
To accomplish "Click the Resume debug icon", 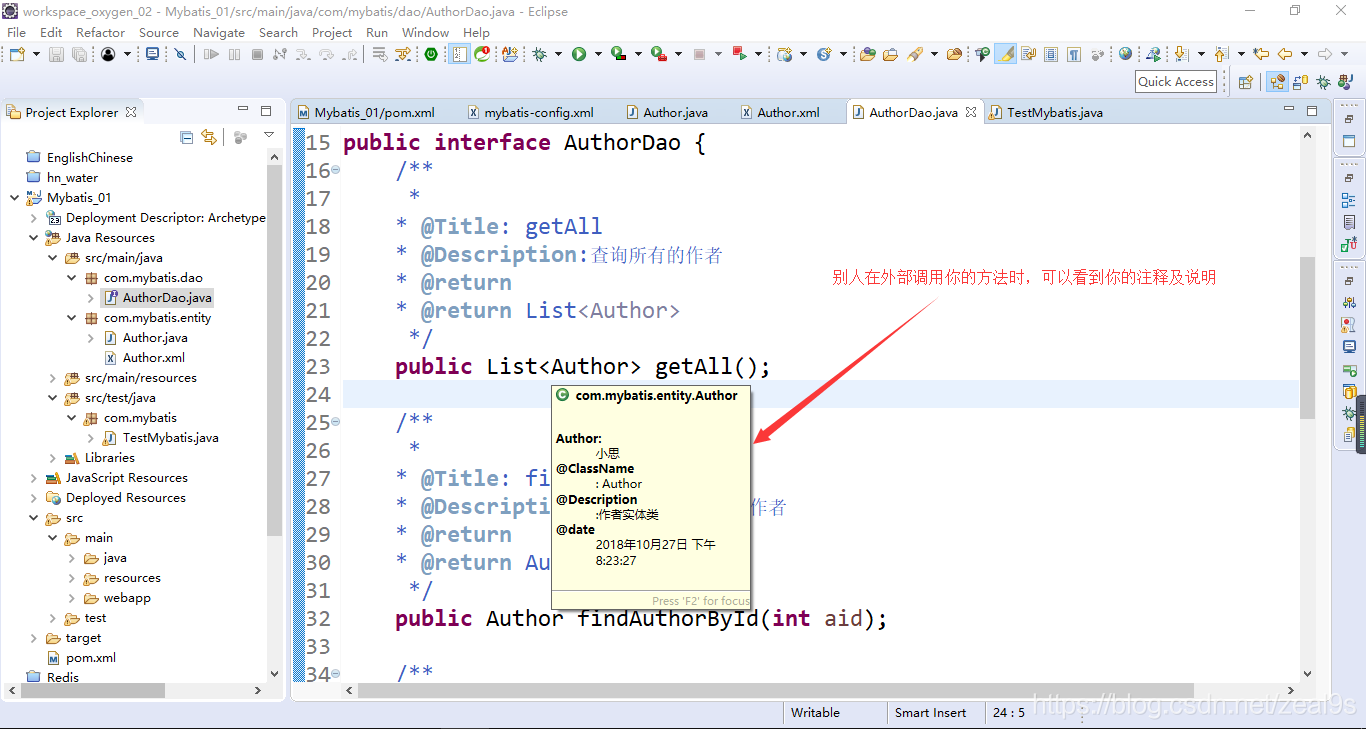I will 211,54.
